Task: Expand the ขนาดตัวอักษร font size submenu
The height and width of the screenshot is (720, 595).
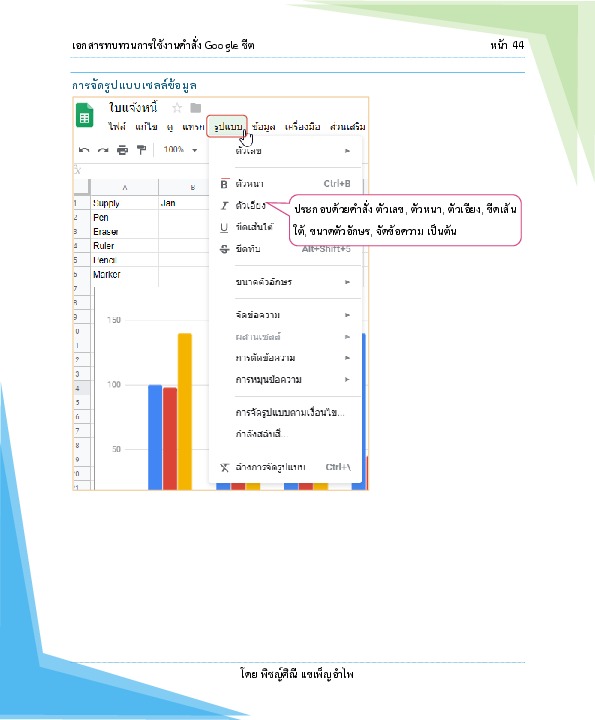Action: [286, 282]
